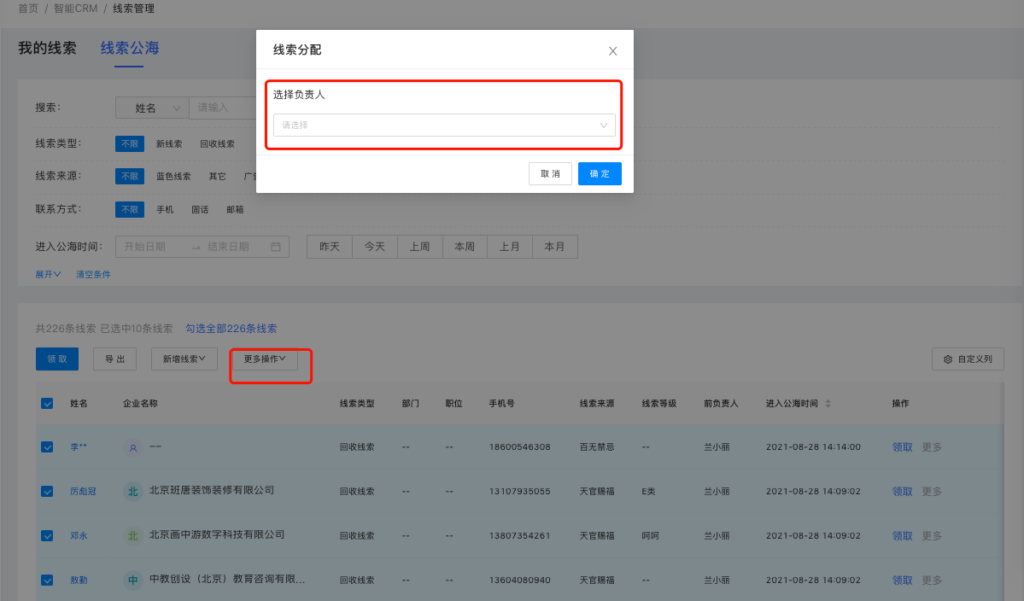Switch to the 我的线索 tab
This screenshot has width=1024, height=601.
[47, 48]
